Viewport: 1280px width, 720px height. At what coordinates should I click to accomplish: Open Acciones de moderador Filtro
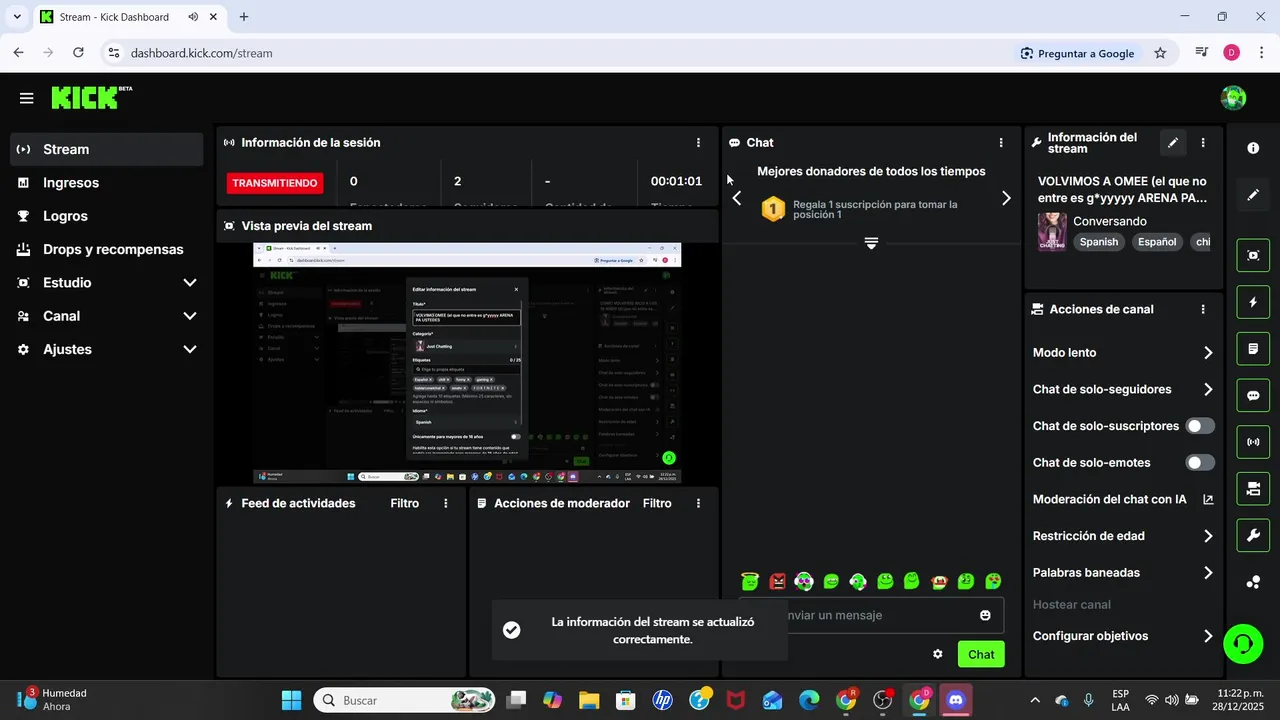pyautogui.click(x=657, y=503)
